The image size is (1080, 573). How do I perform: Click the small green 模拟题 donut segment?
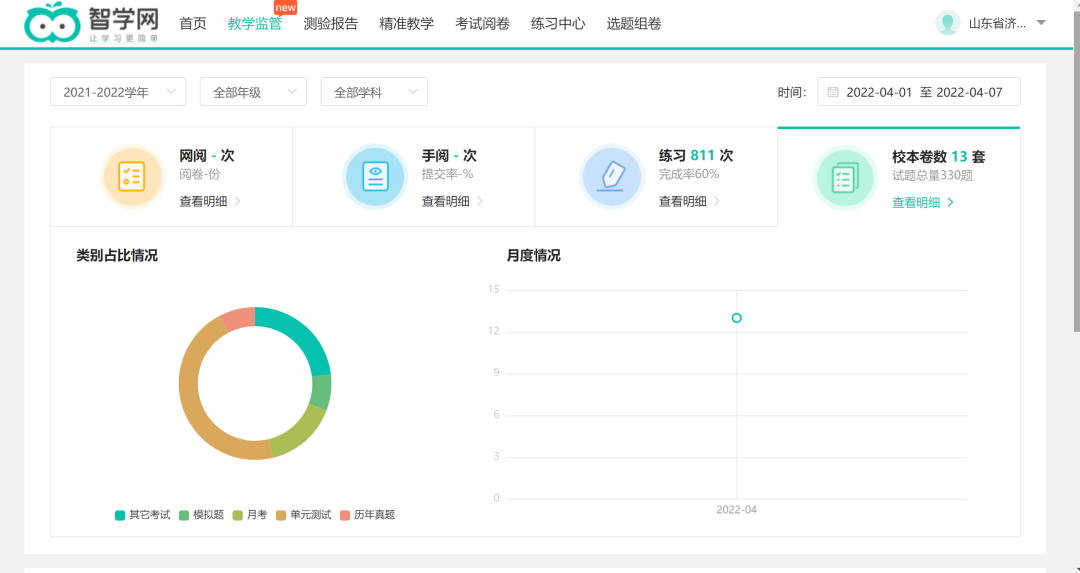(x=321, y=393)
